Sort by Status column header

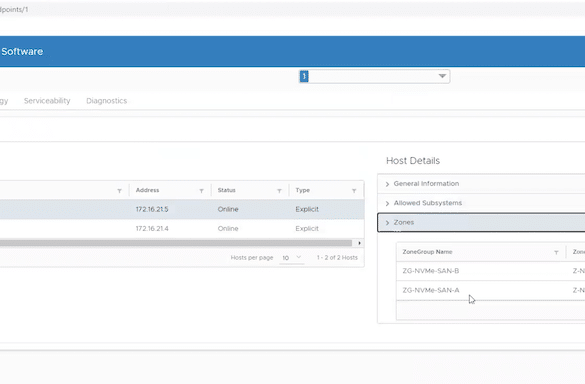(x=226, y=190)
